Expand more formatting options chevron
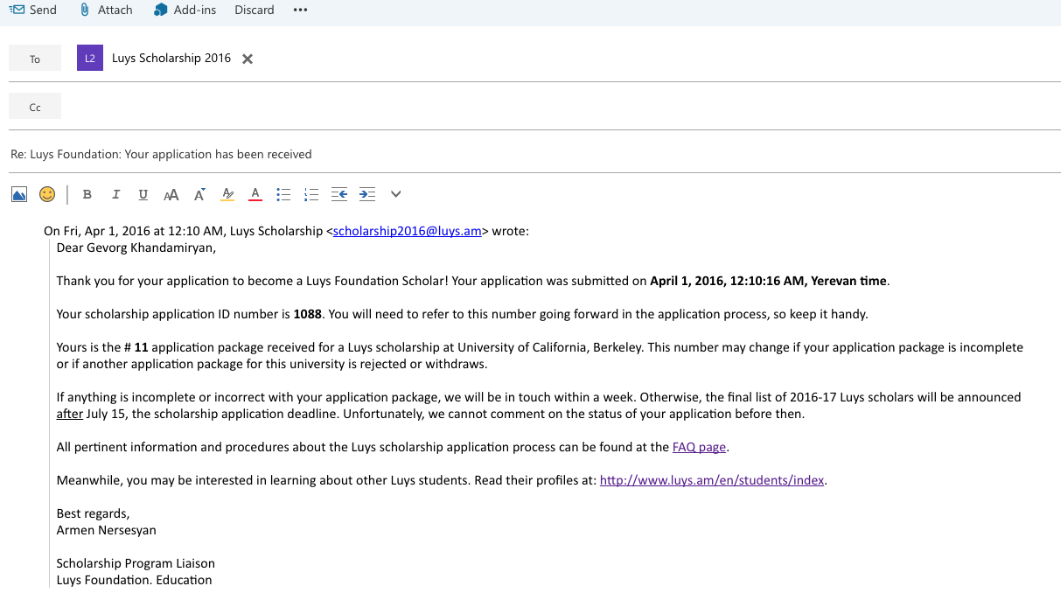 [396, 195]
